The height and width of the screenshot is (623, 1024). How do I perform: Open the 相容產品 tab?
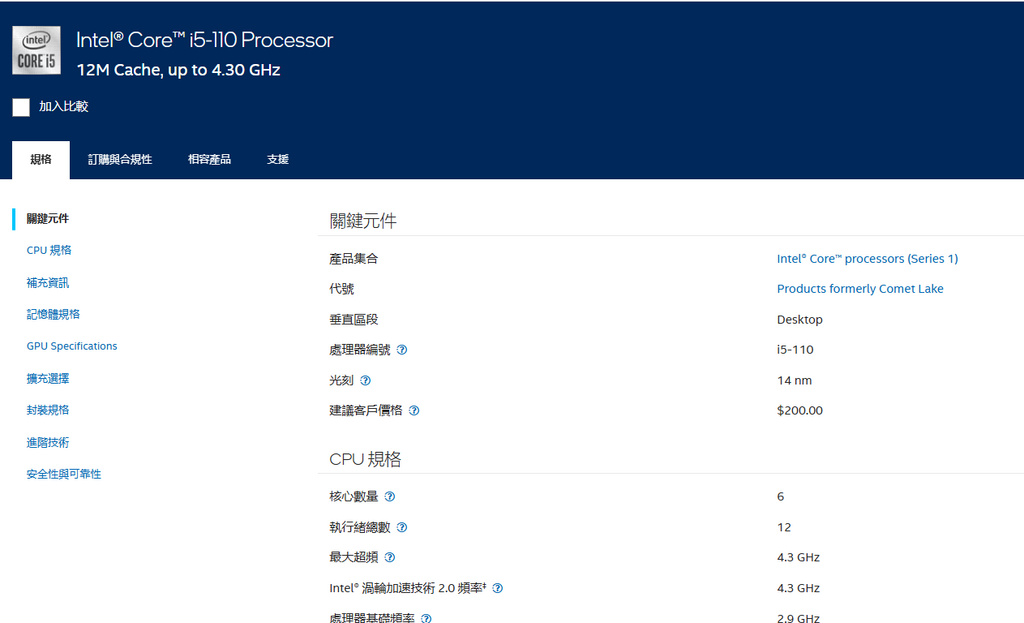tap(209, 158)
